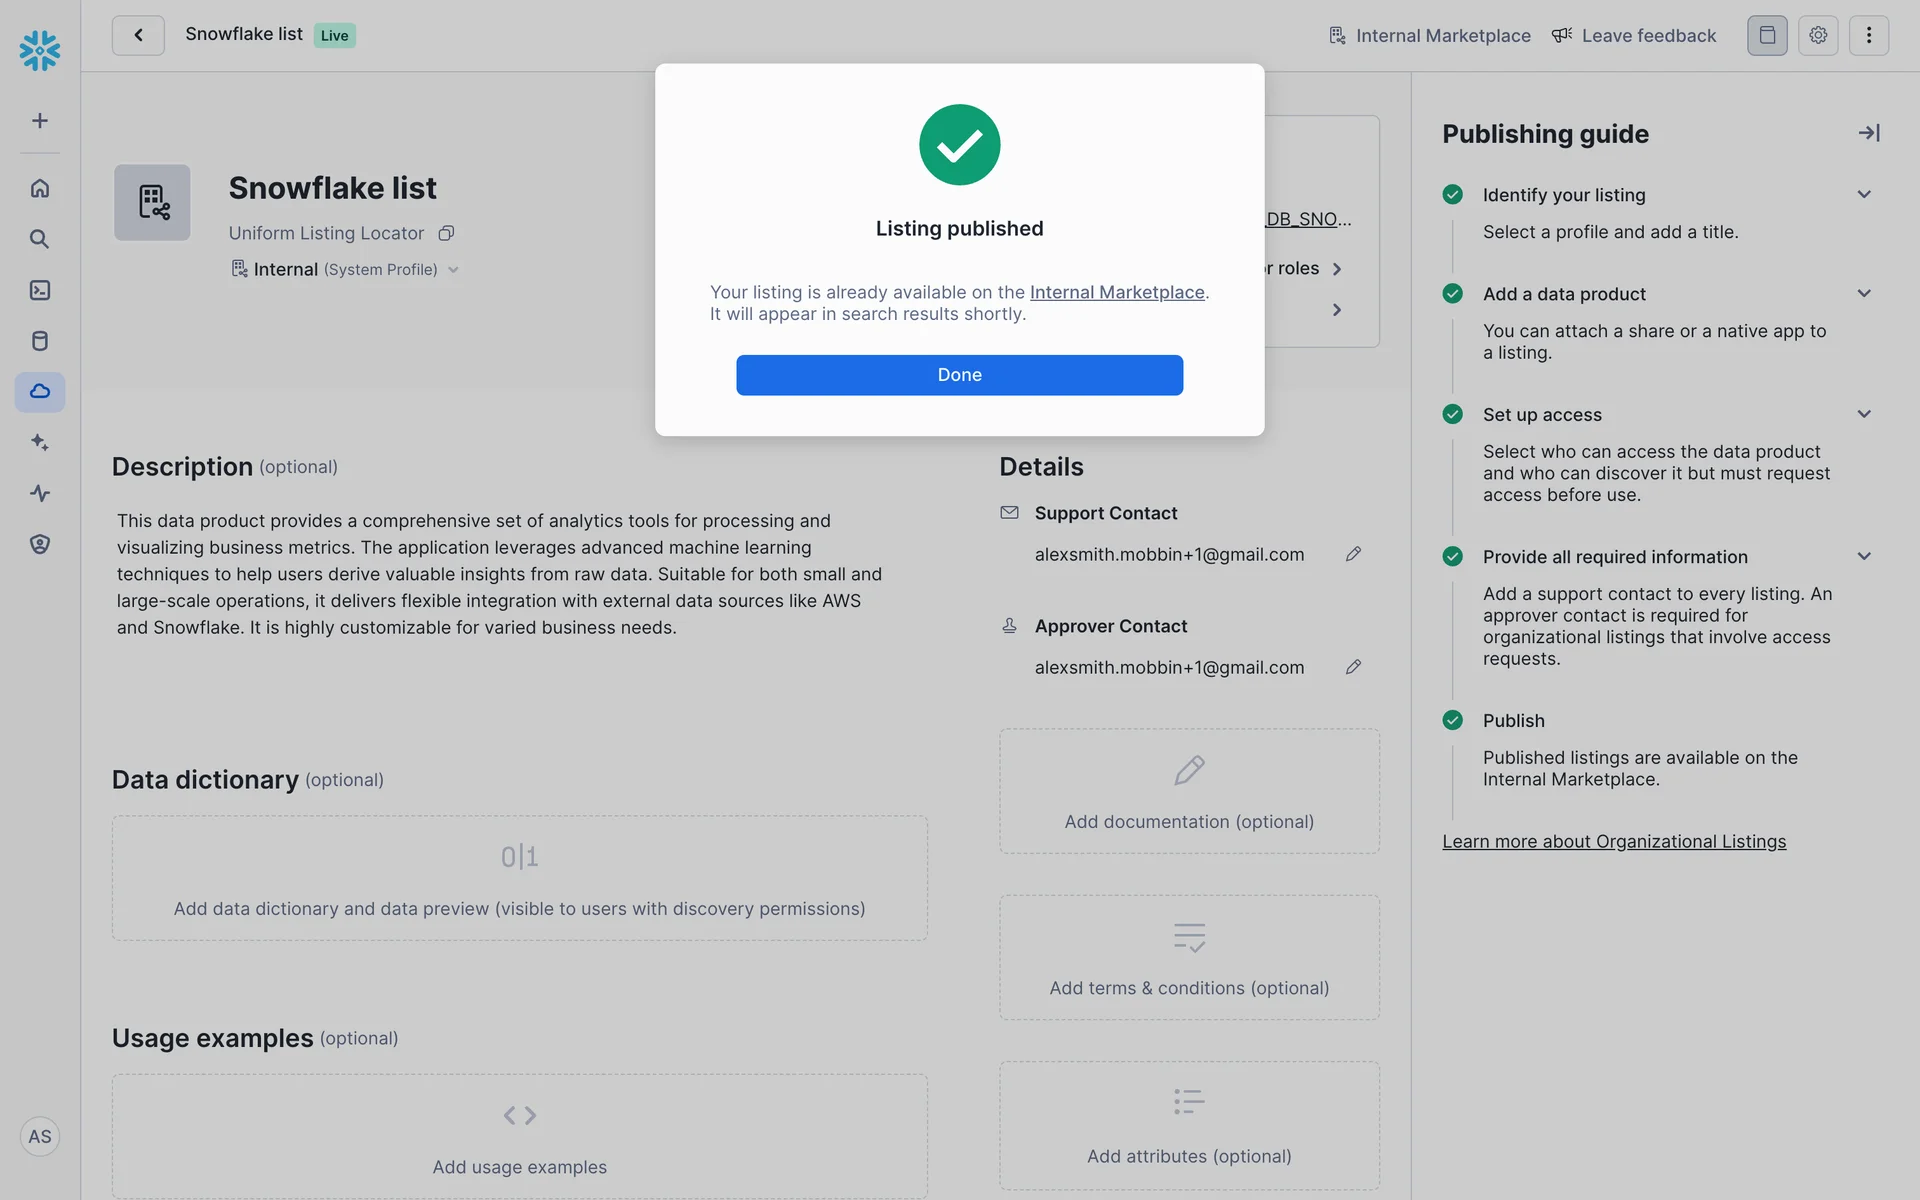
Task: Open the Internal System Profile dropdown
Action: [453, 270]
